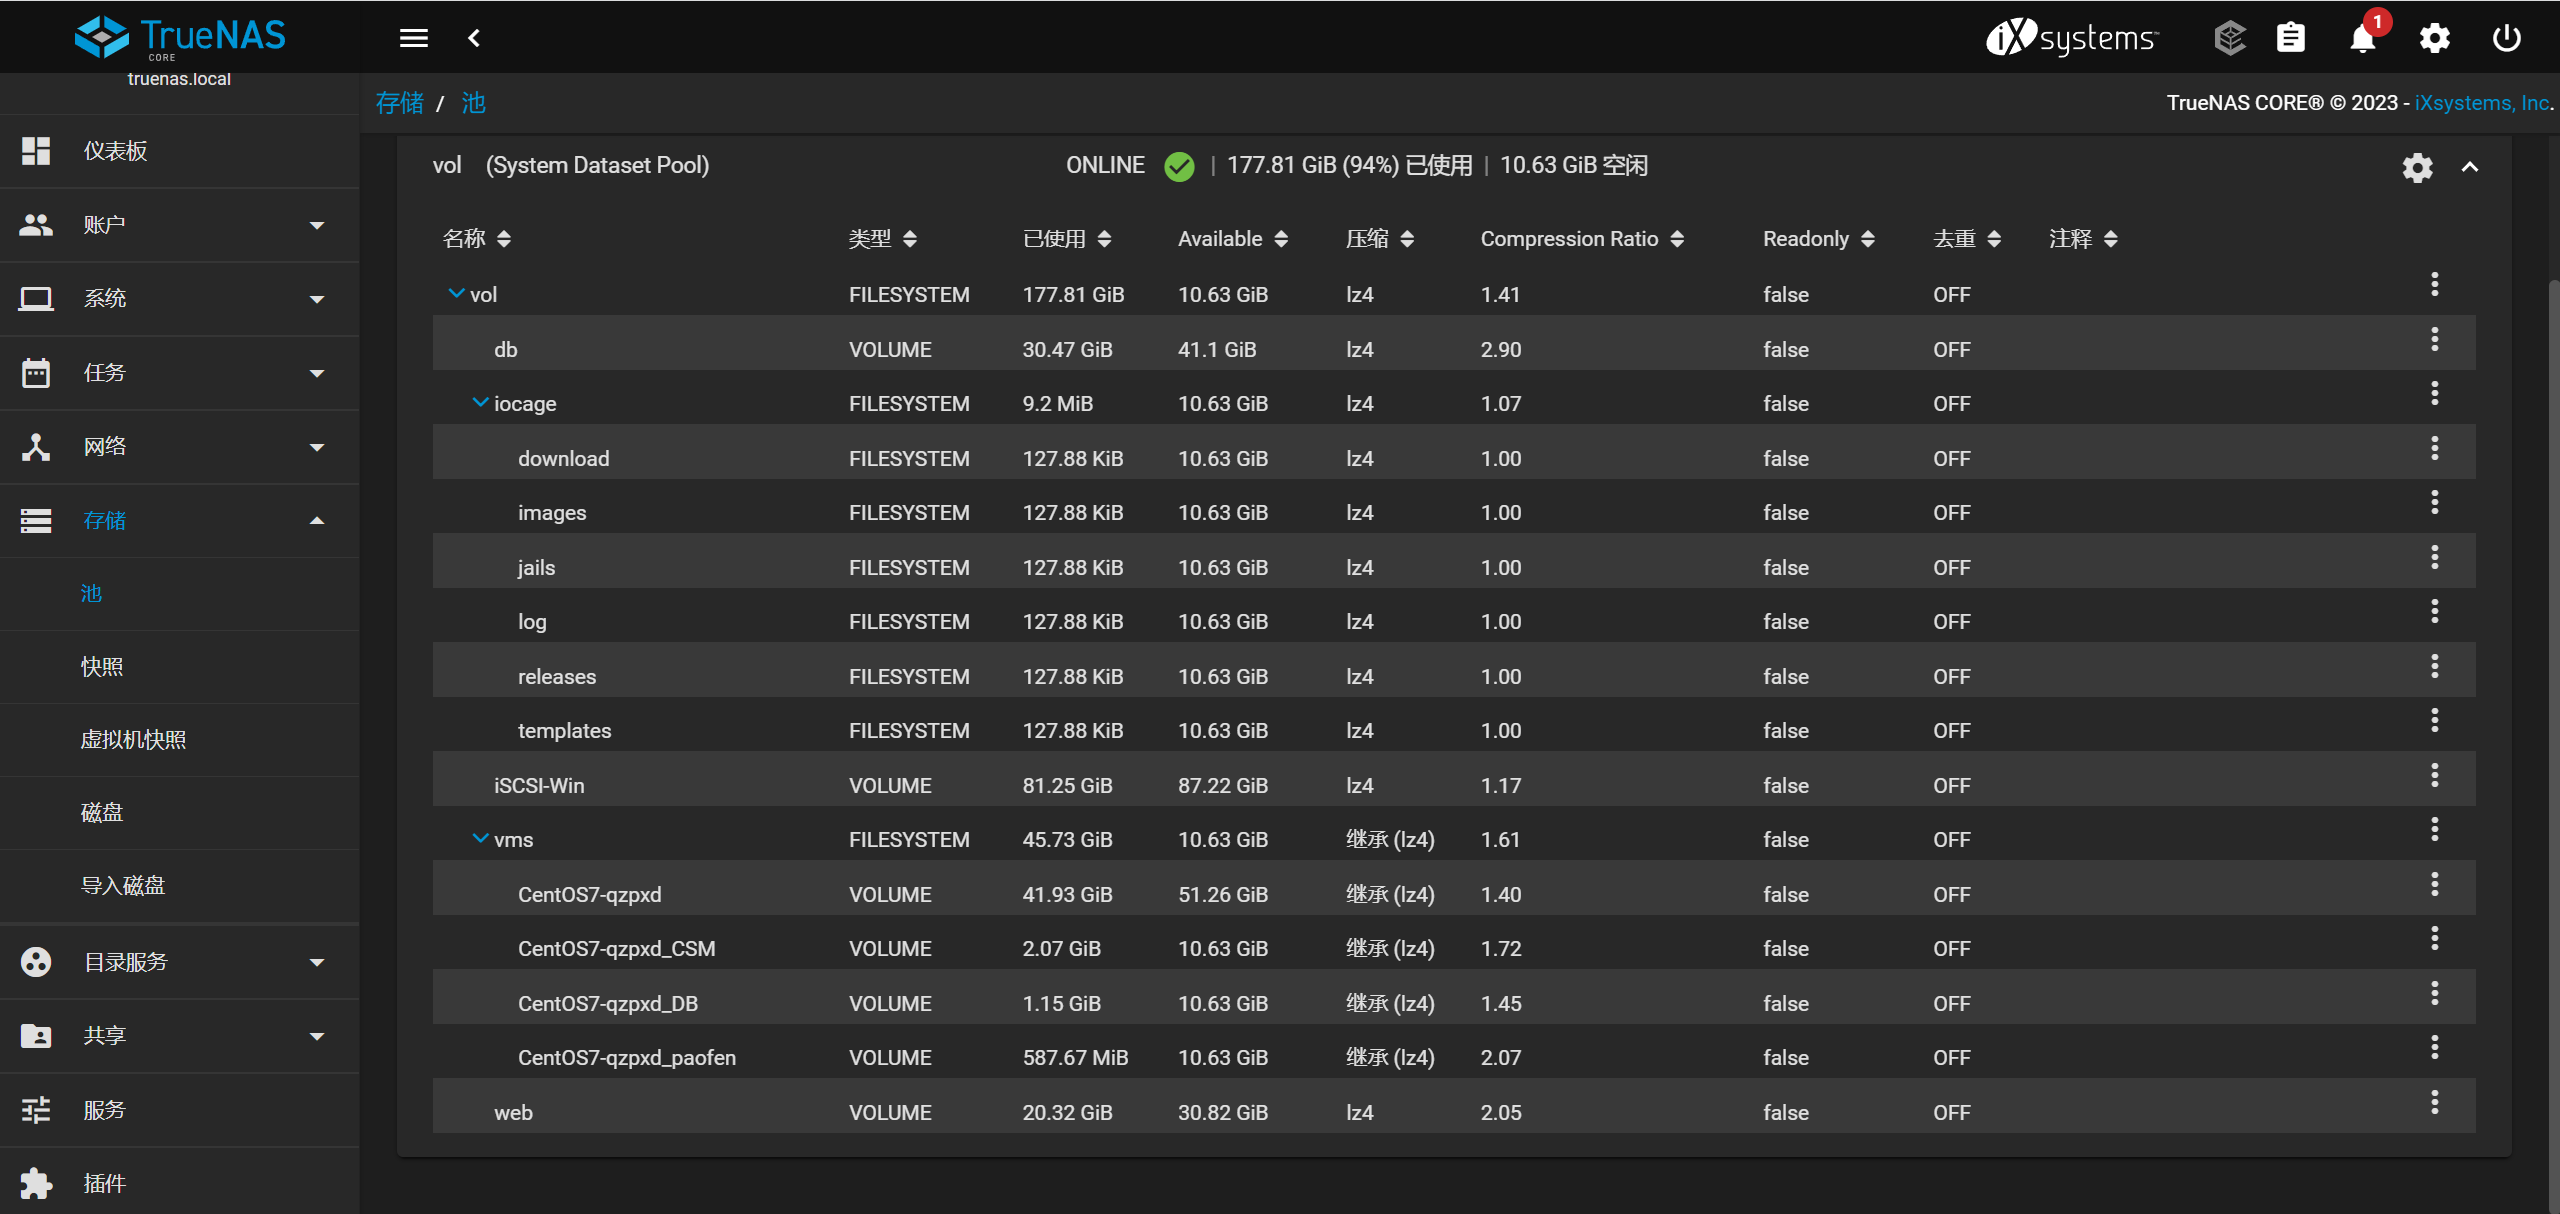2560x1214 pixels.
Task: Open top bar settings gear
Action: tap(2434, 38)
